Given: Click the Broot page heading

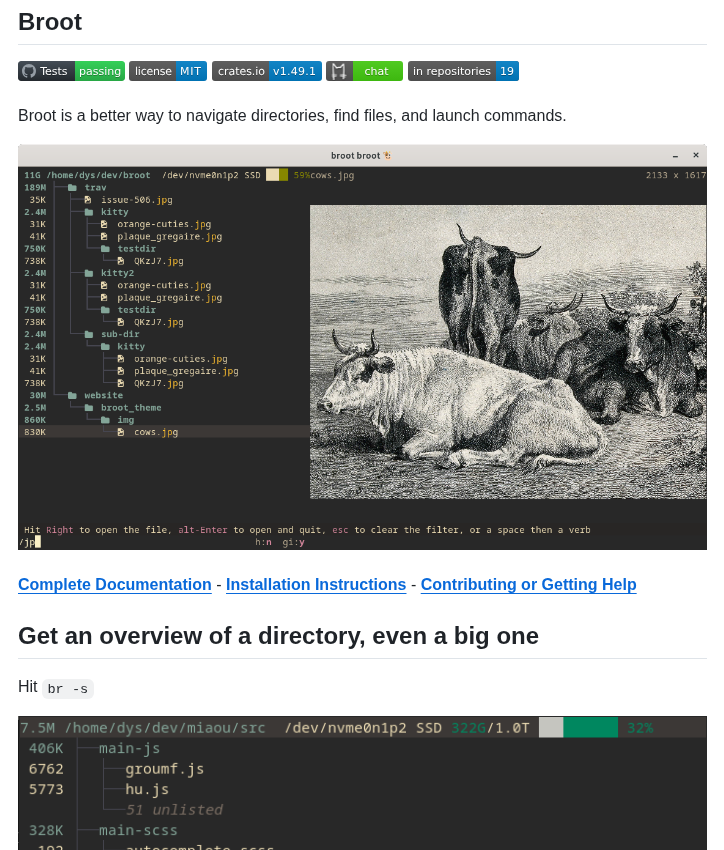Looking at the screenshot, I should tap(50, 22).
